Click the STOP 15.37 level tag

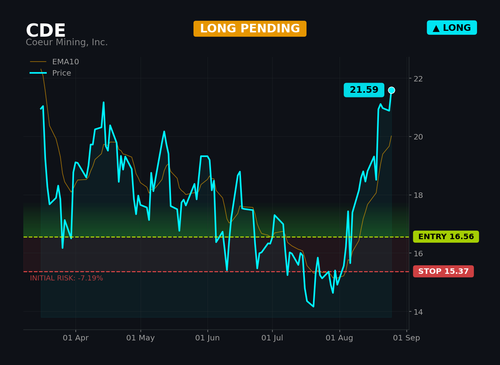coord(443,271)
